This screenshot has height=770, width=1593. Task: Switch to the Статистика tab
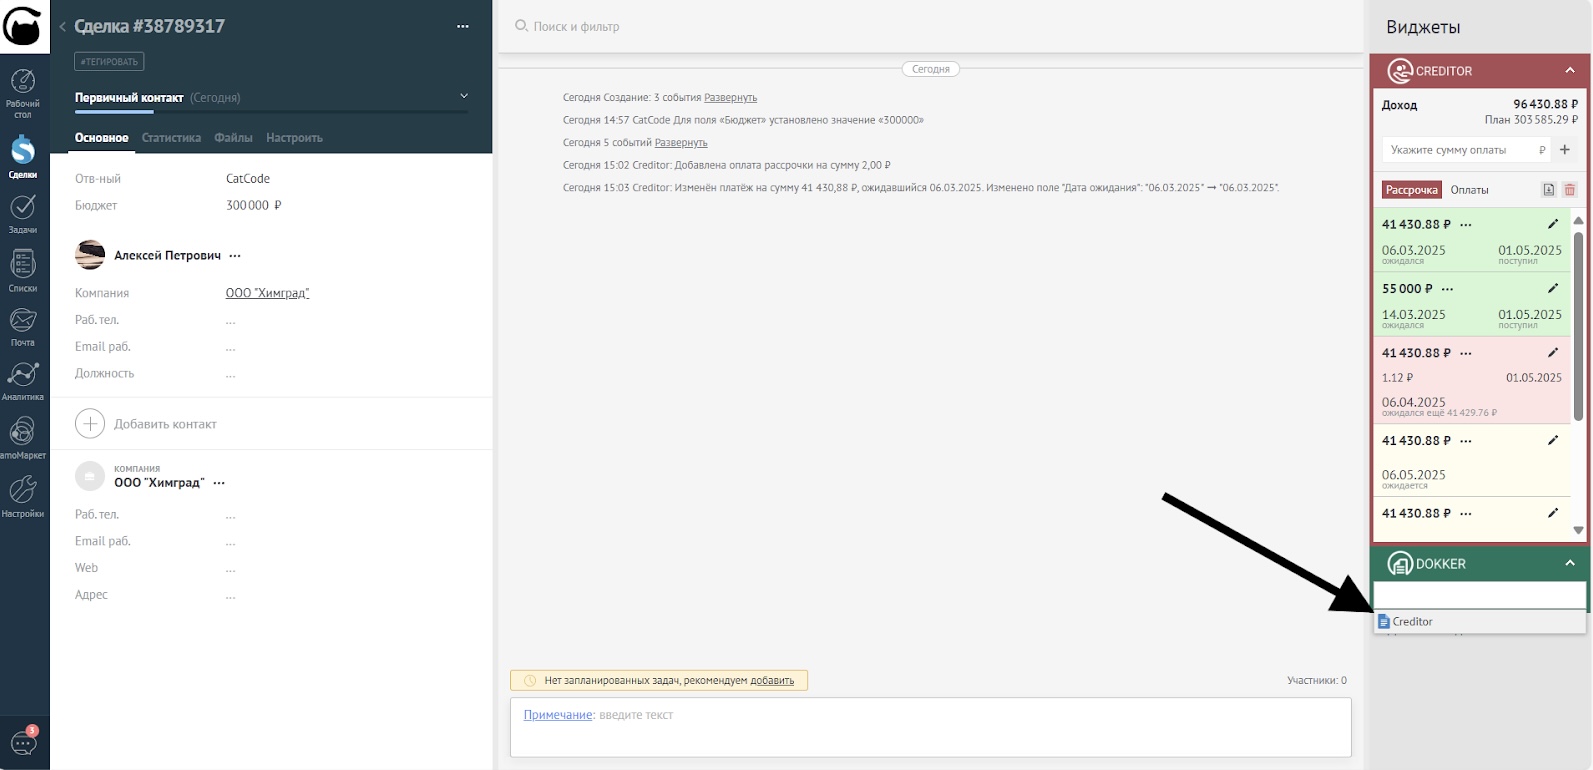[x=171, y=138]
